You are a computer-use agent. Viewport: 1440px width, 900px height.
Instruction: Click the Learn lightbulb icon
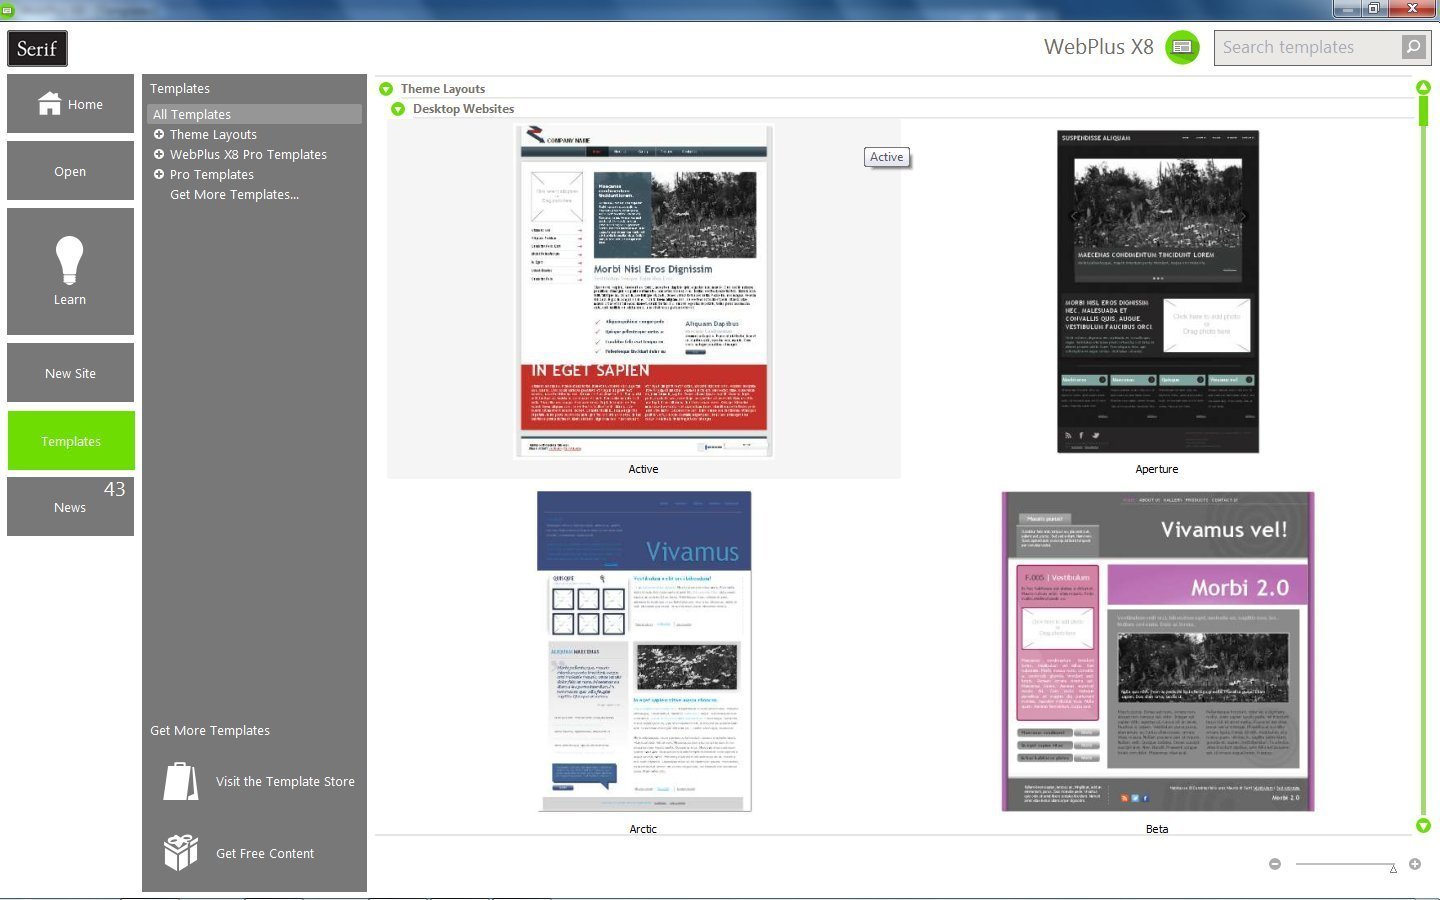coord(69,260)
